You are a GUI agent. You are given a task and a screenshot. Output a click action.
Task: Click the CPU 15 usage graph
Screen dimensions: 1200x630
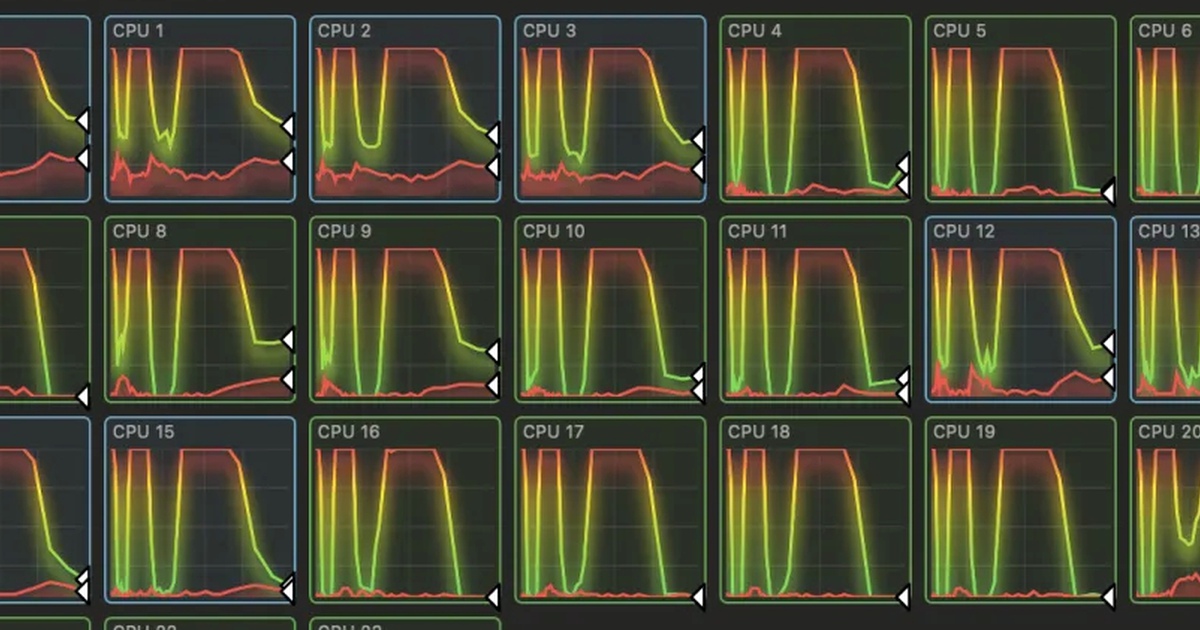click(x=200, y=510)
